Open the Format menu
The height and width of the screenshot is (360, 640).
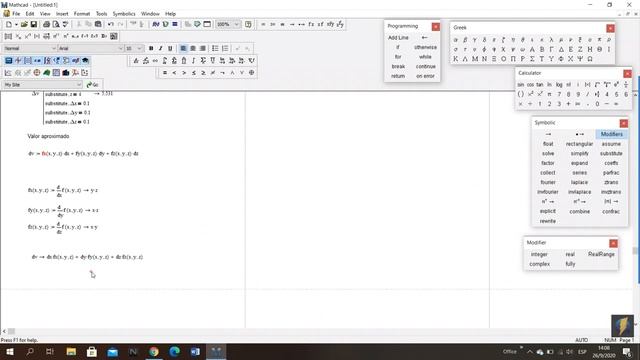coord(82,13)
